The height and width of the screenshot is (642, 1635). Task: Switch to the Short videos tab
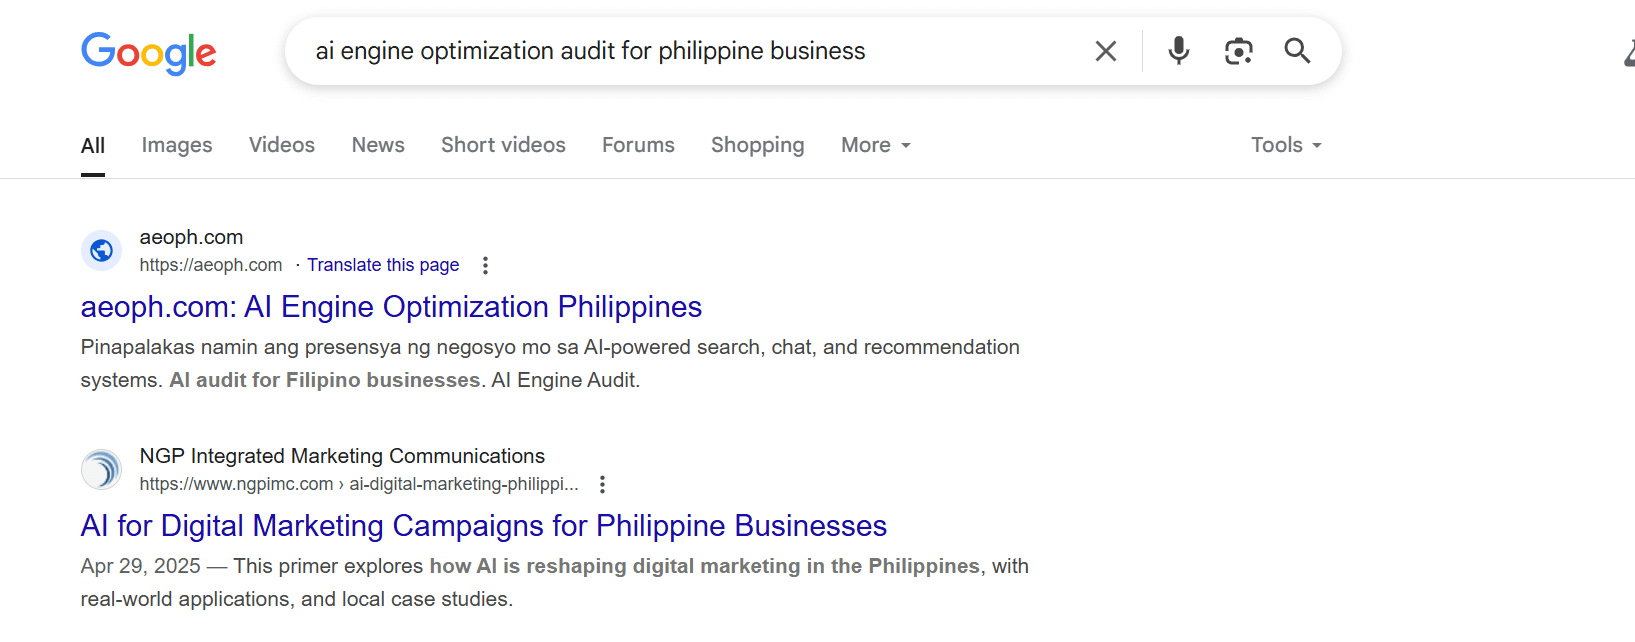503,145
